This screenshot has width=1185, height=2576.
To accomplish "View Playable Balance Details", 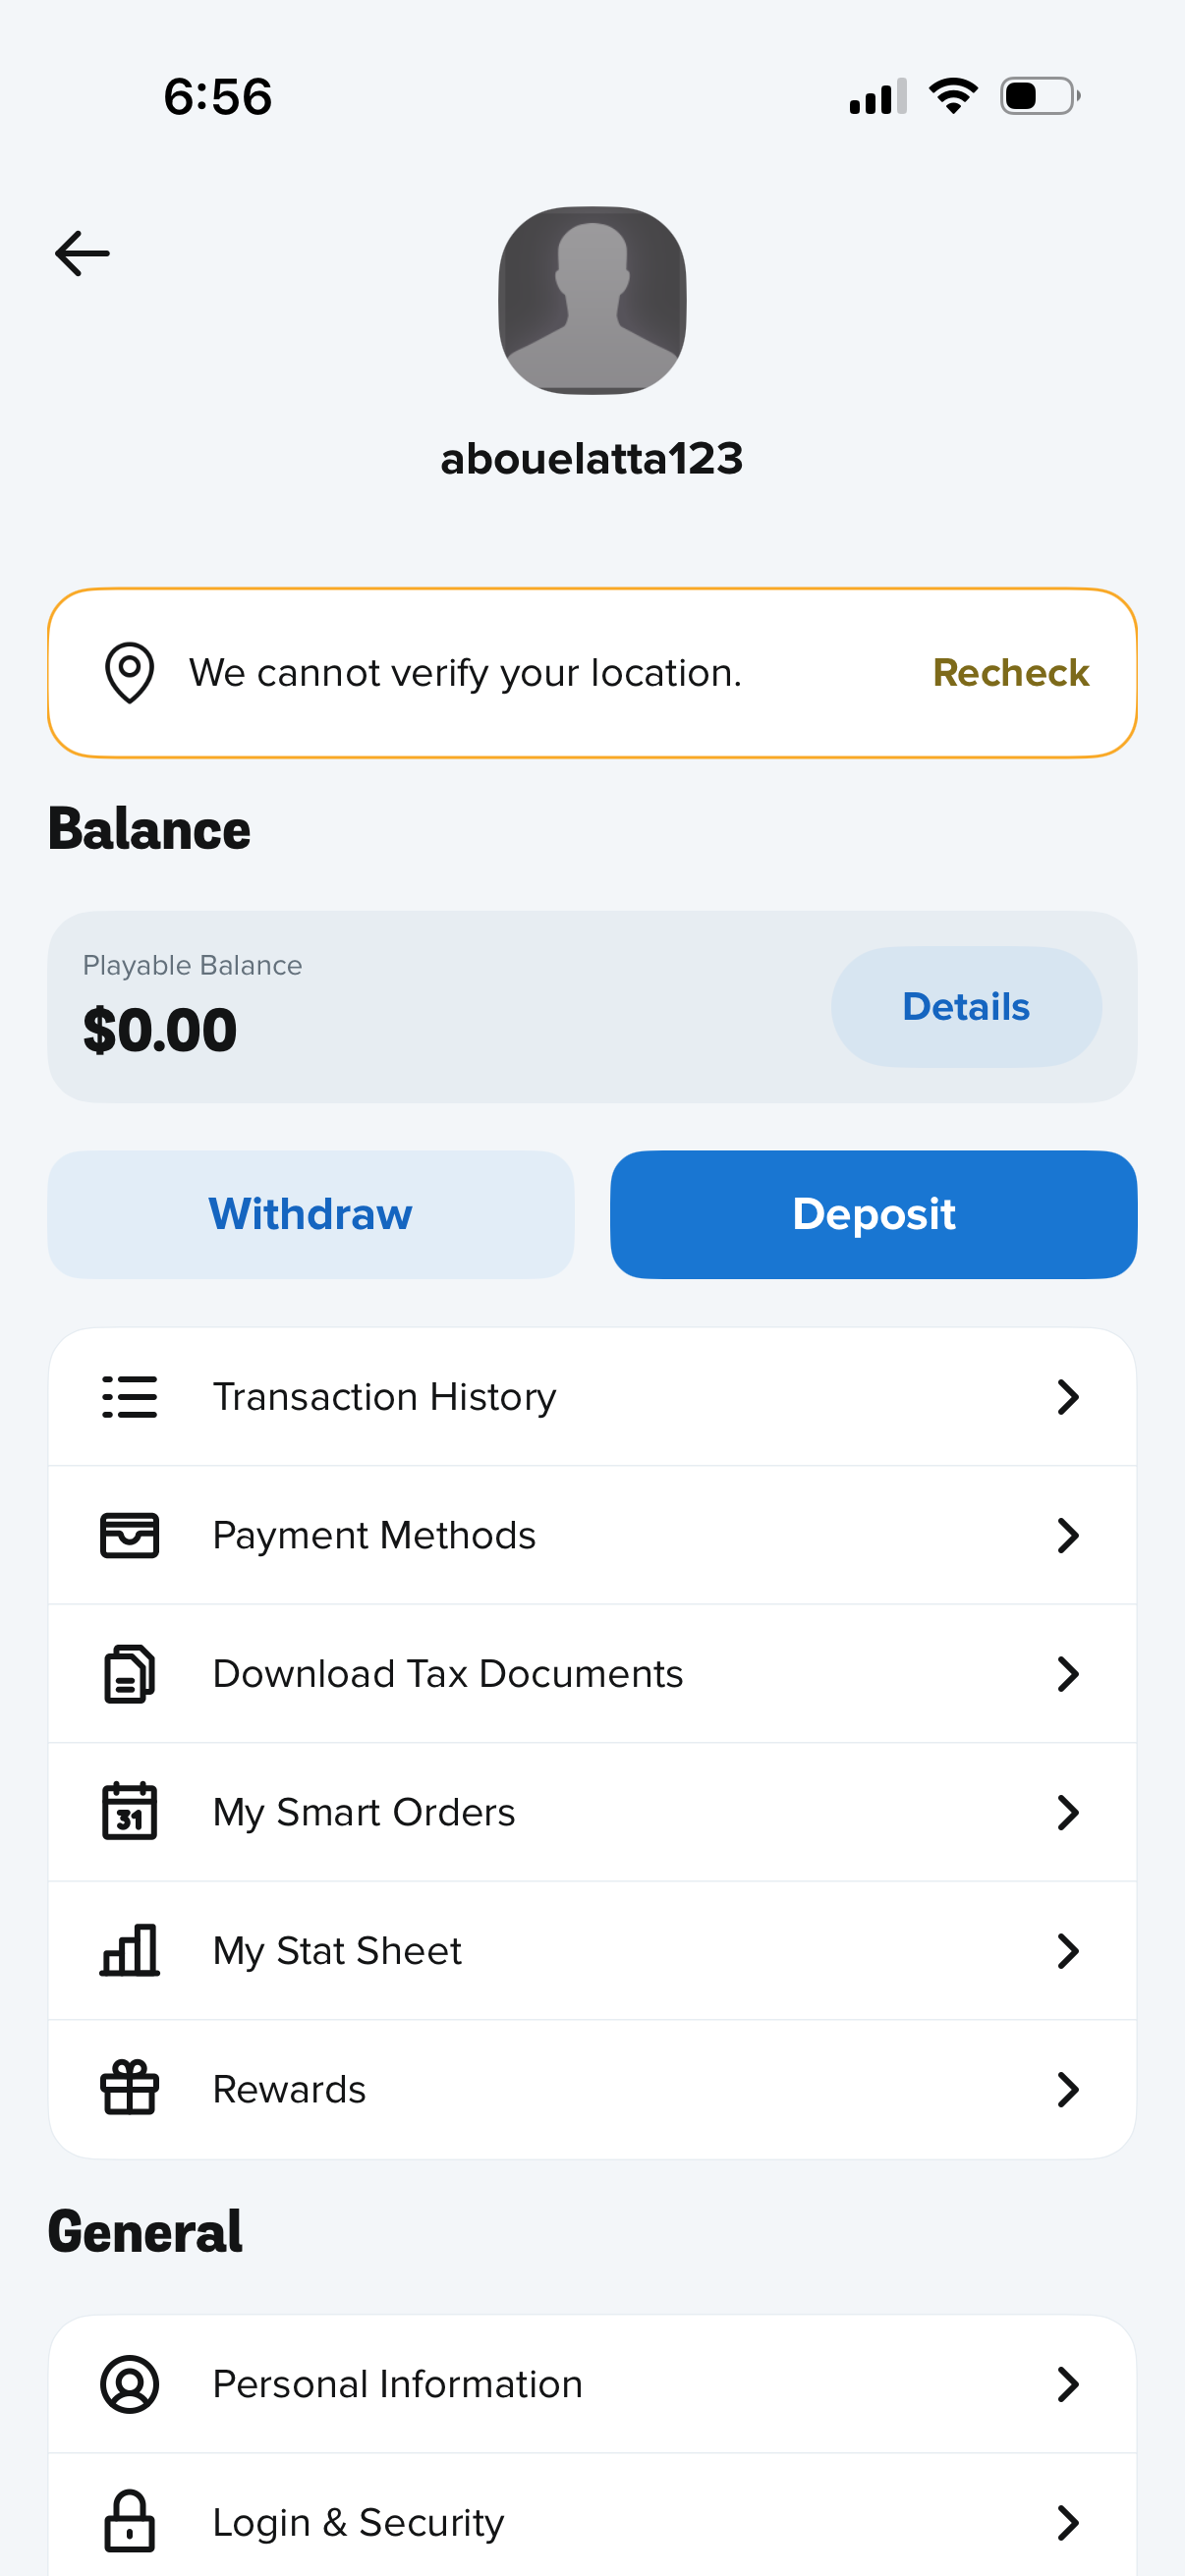I will 966,1007.
